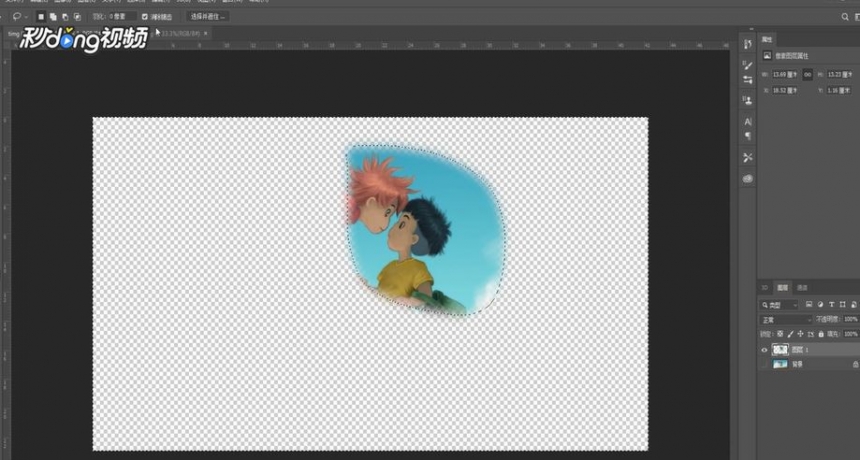Select the Background layer thumbnail
Viewport: 860px width, 460px height.
click(x=780, y=364)
